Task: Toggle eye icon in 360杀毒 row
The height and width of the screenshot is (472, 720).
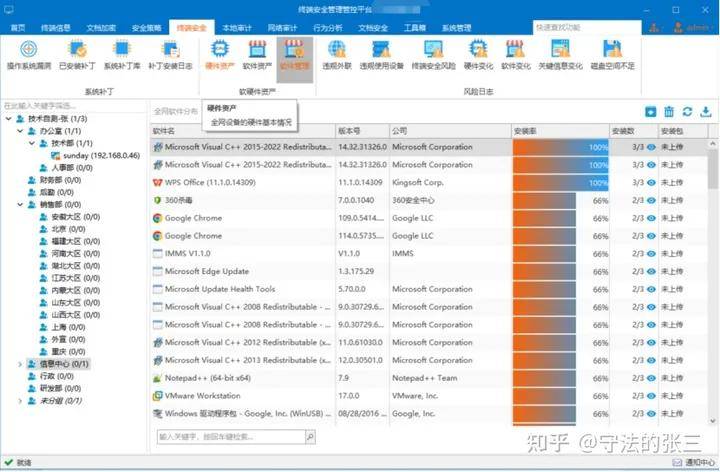Action: pos(651,201)
